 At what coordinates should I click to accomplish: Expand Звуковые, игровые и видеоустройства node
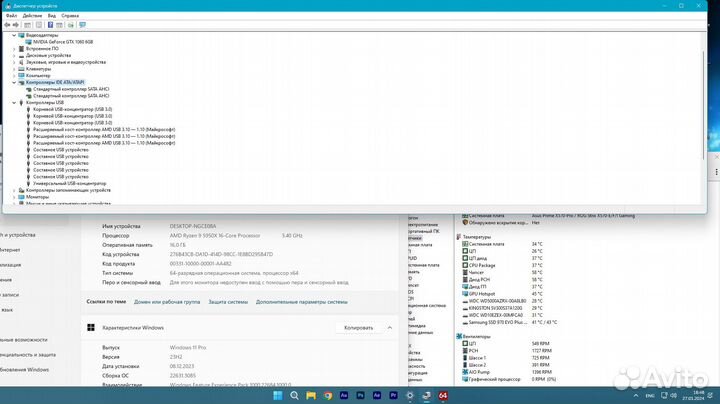point(14,62)
